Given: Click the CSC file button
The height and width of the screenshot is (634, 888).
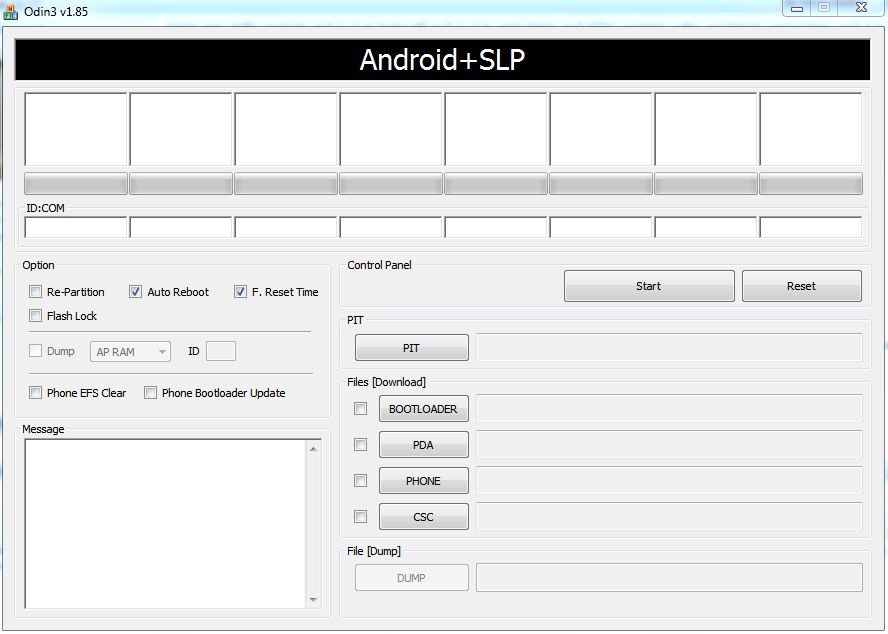Looking at the screenshot, I should pos(424,517).
